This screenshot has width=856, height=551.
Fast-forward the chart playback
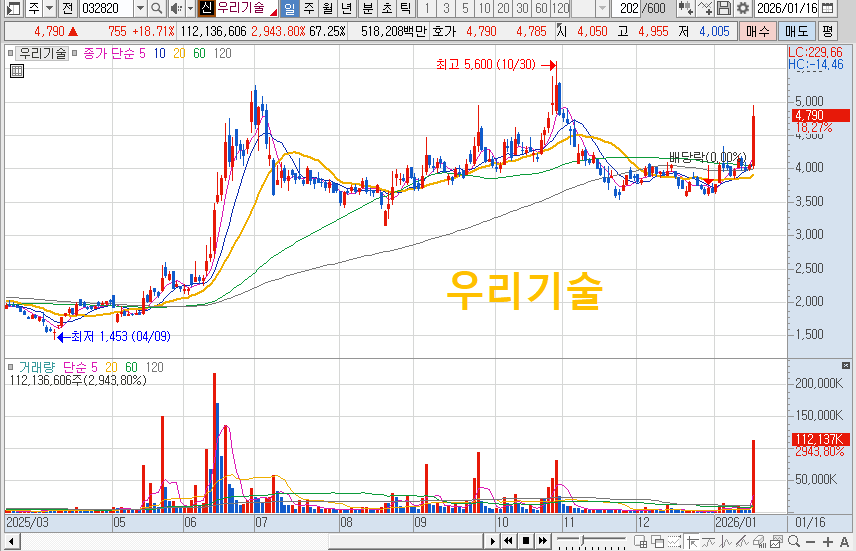[x=543, y=541]
